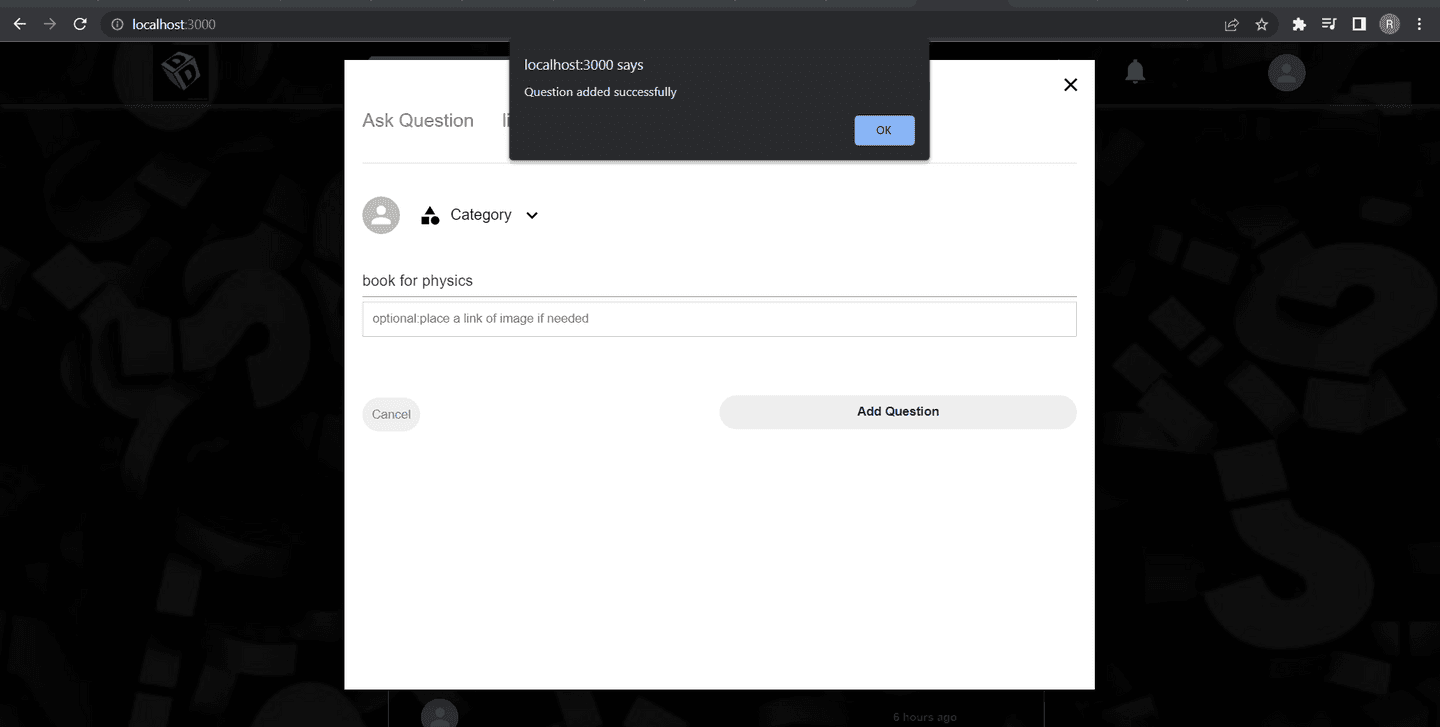
Task: Click the user avatar in modal
Action: tap(381, 215)
